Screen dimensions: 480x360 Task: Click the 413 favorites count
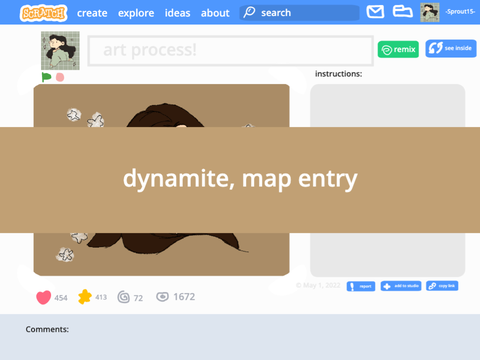101,297
